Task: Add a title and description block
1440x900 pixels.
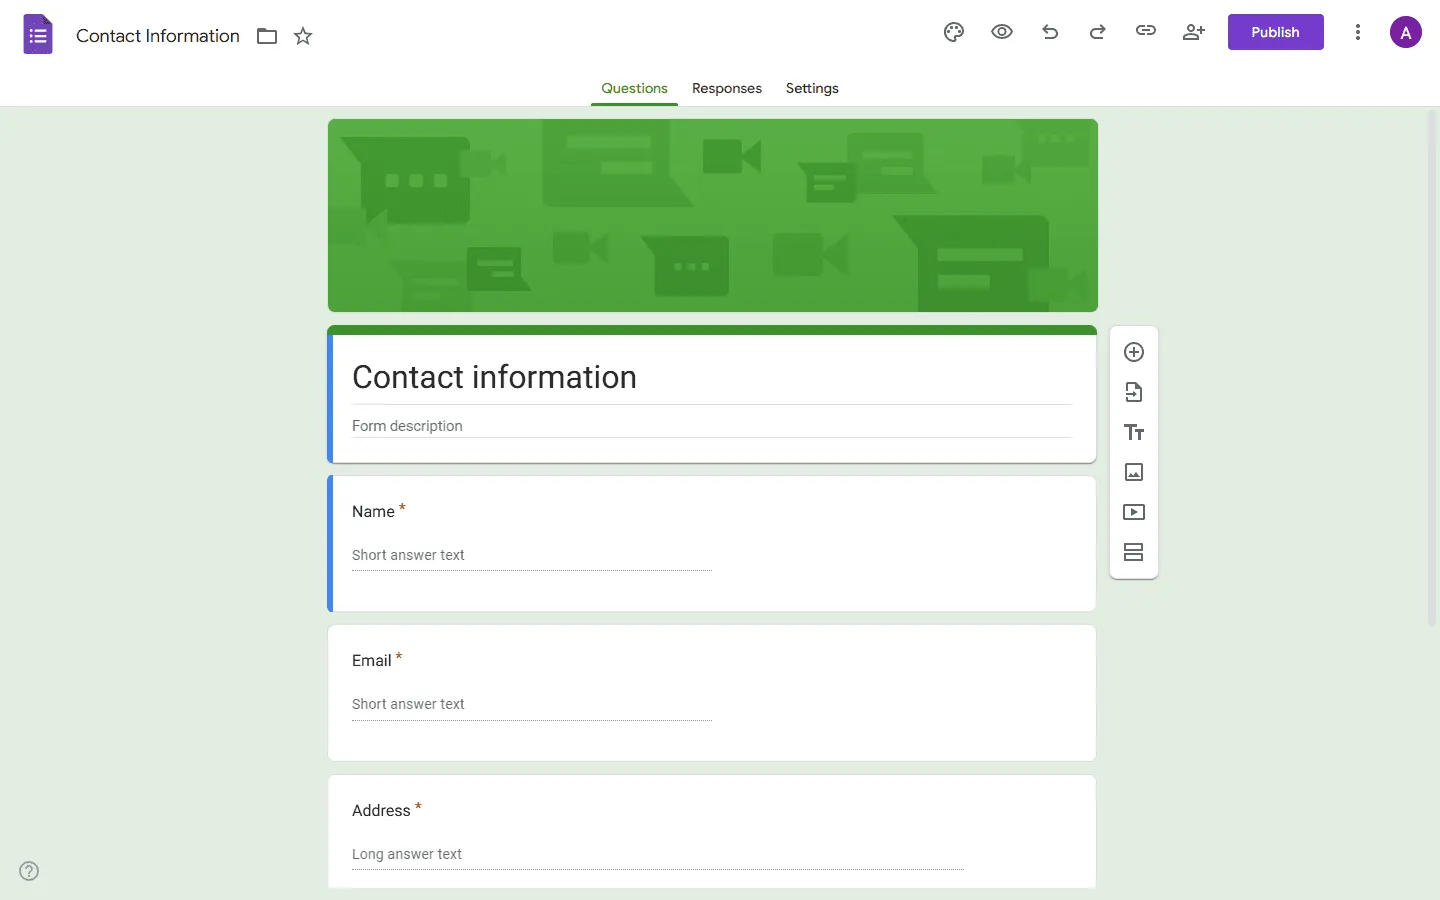Action: pos(1134,432)
